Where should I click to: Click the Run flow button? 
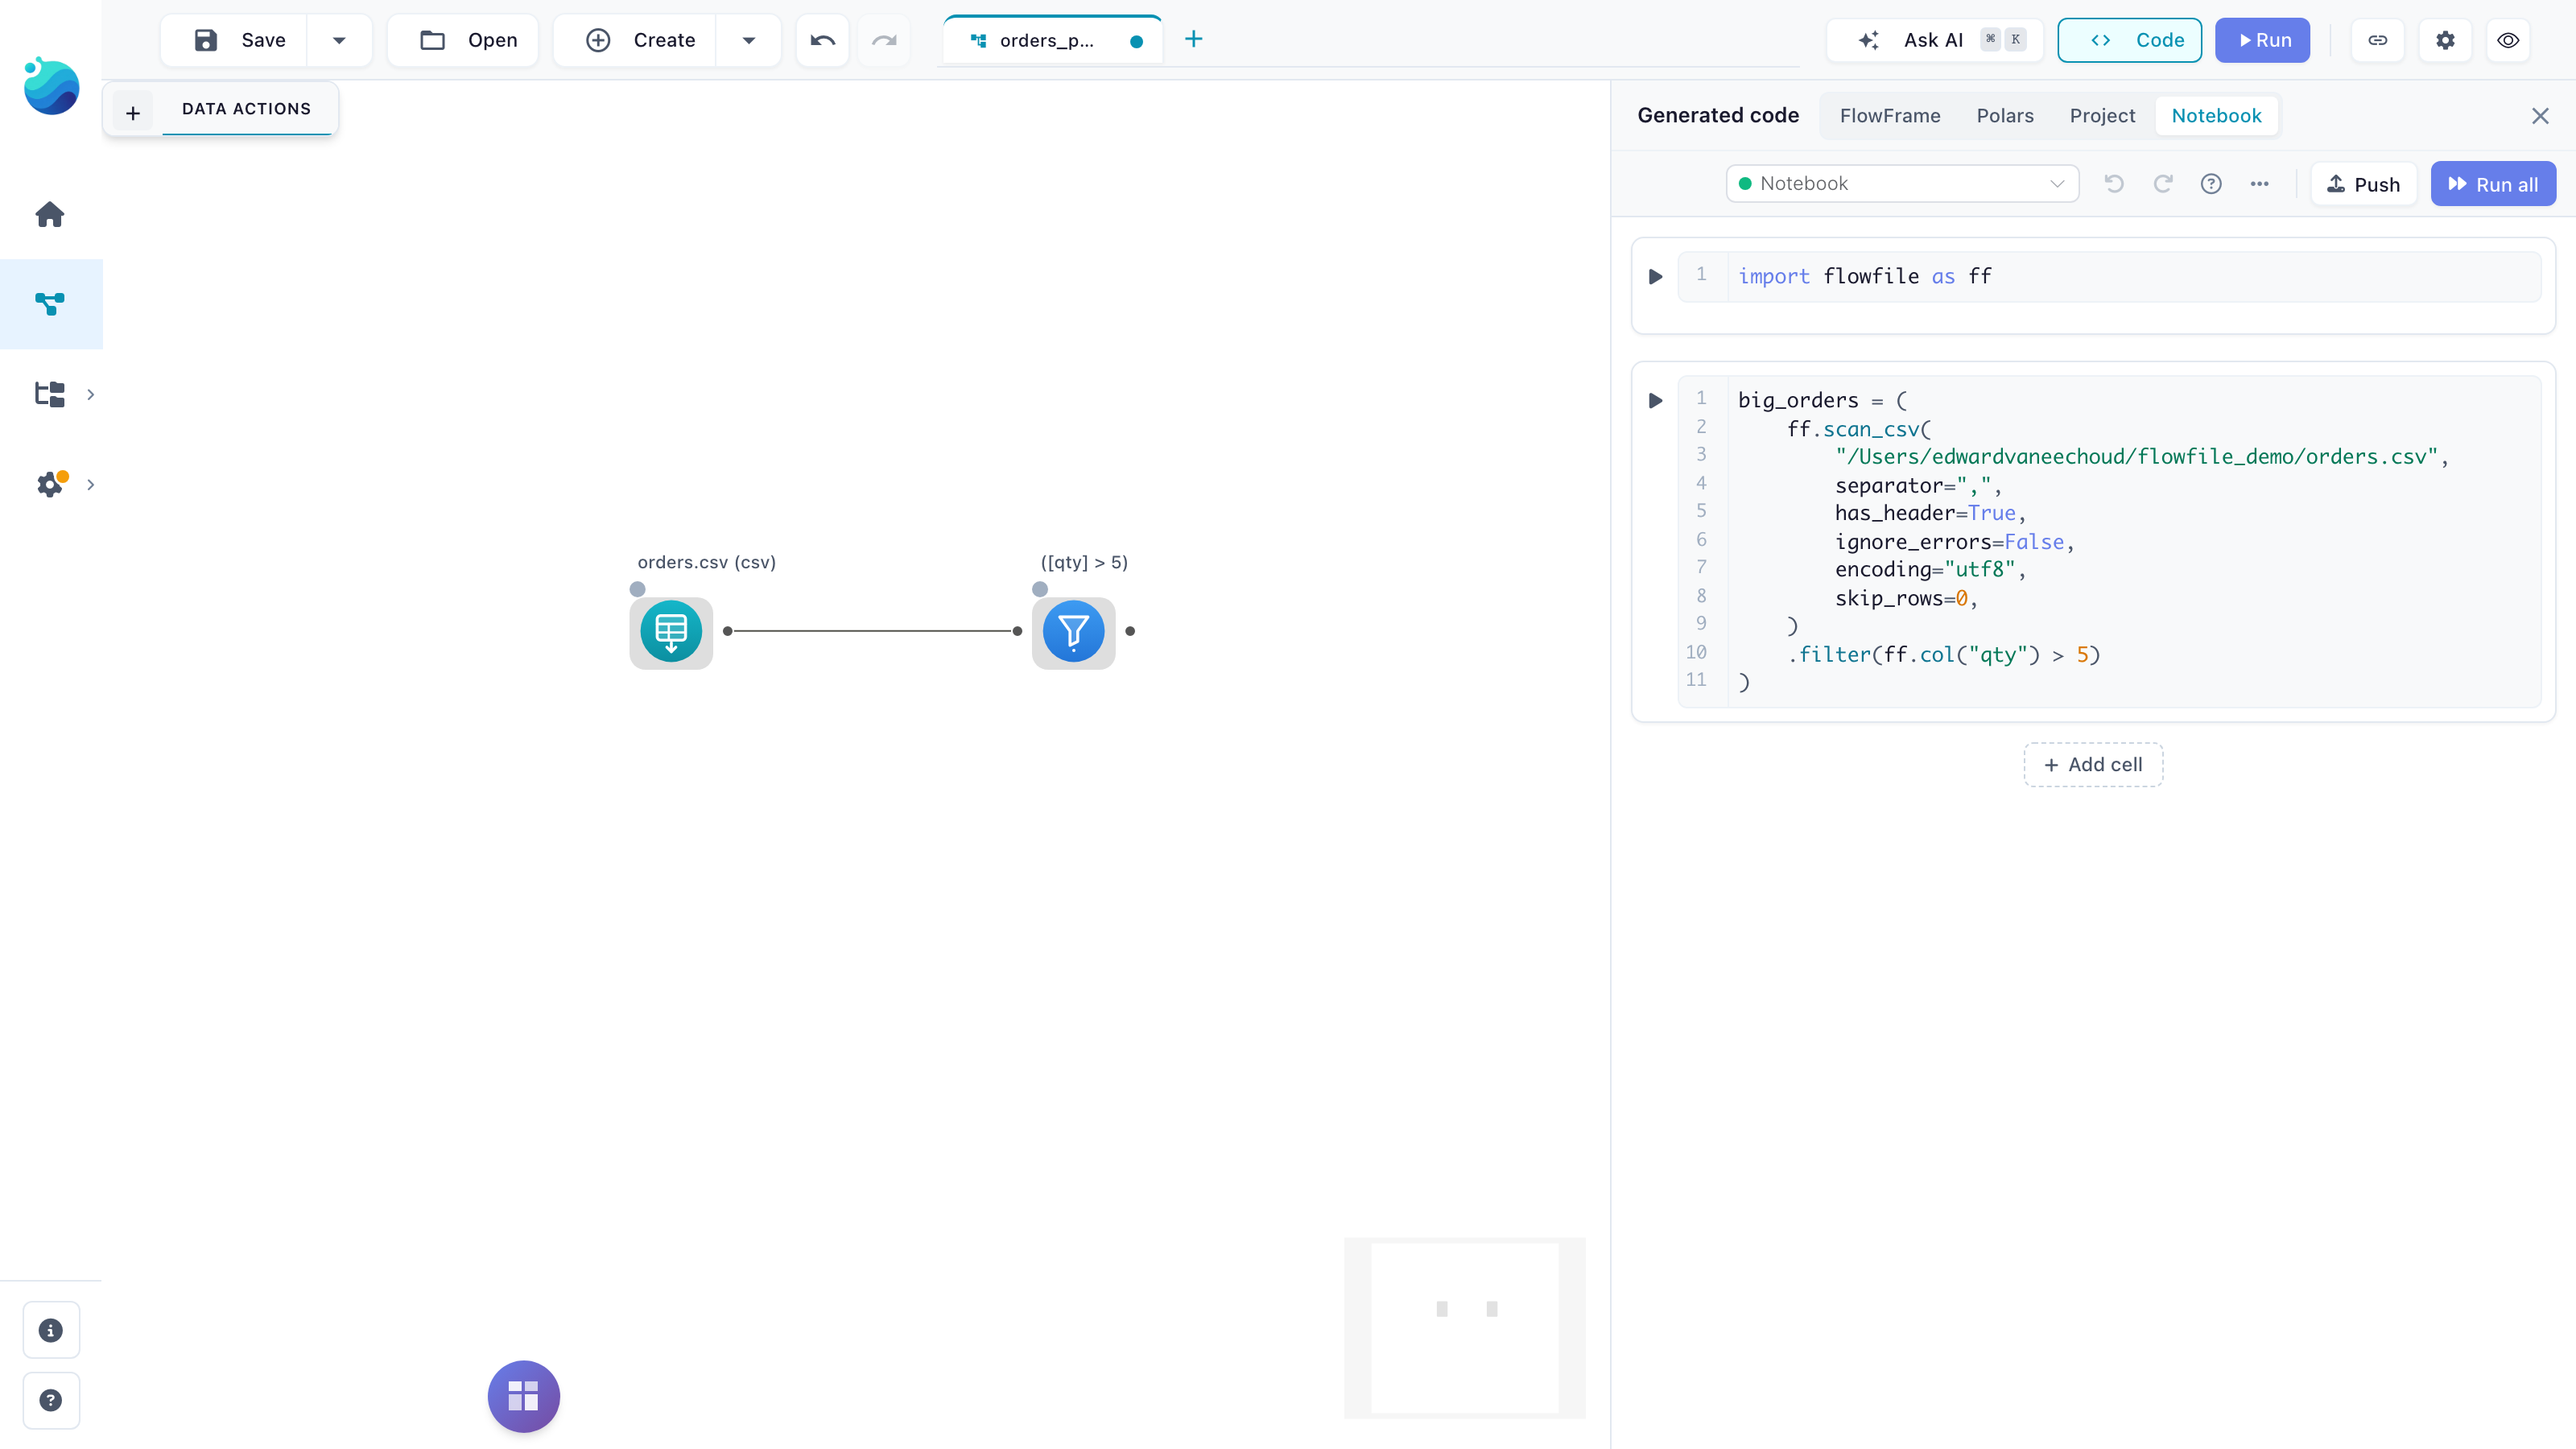[2262, 40]
